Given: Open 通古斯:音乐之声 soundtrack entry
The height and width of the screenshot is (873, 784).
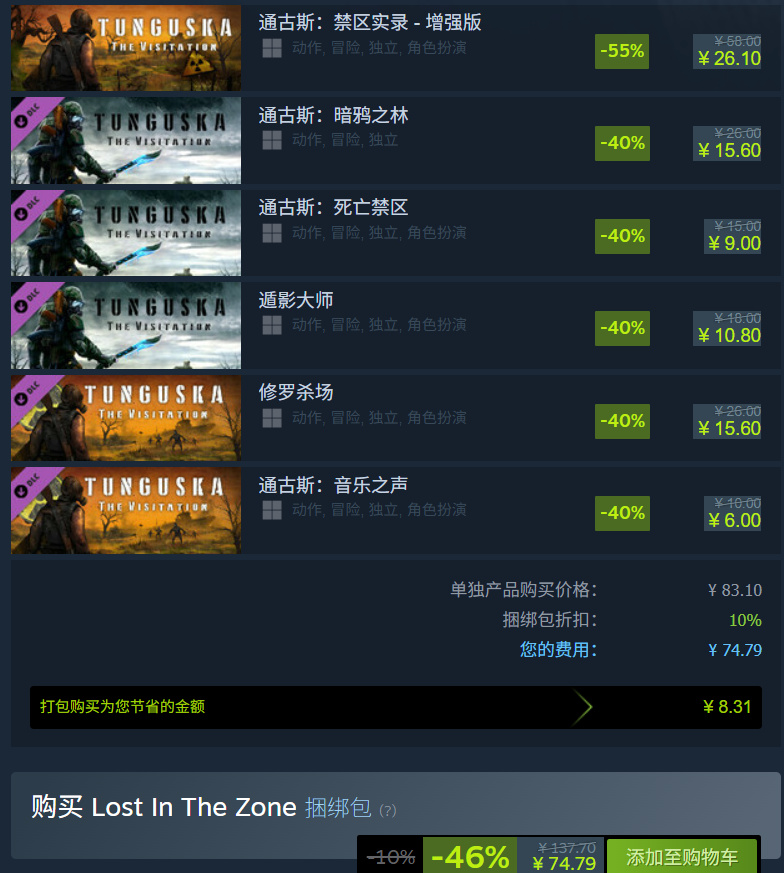Looking at the screenshot, I should 333,485.
